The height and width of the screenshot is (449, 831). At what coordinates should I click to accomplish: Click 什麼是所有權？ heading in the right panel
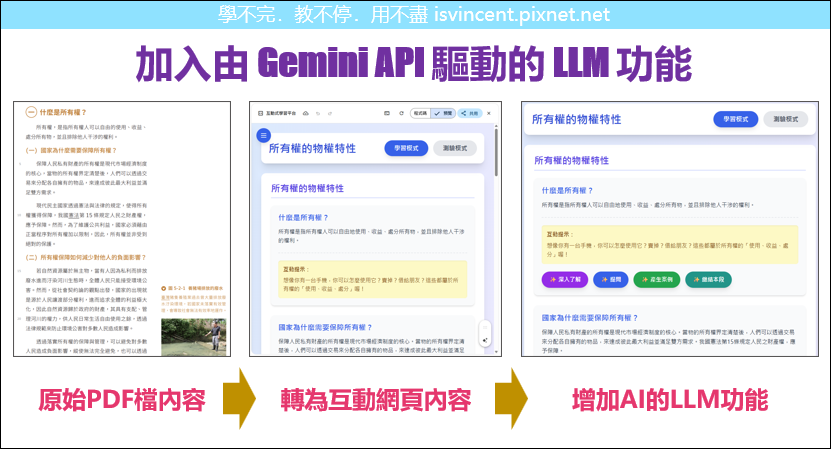pos(567,190)
